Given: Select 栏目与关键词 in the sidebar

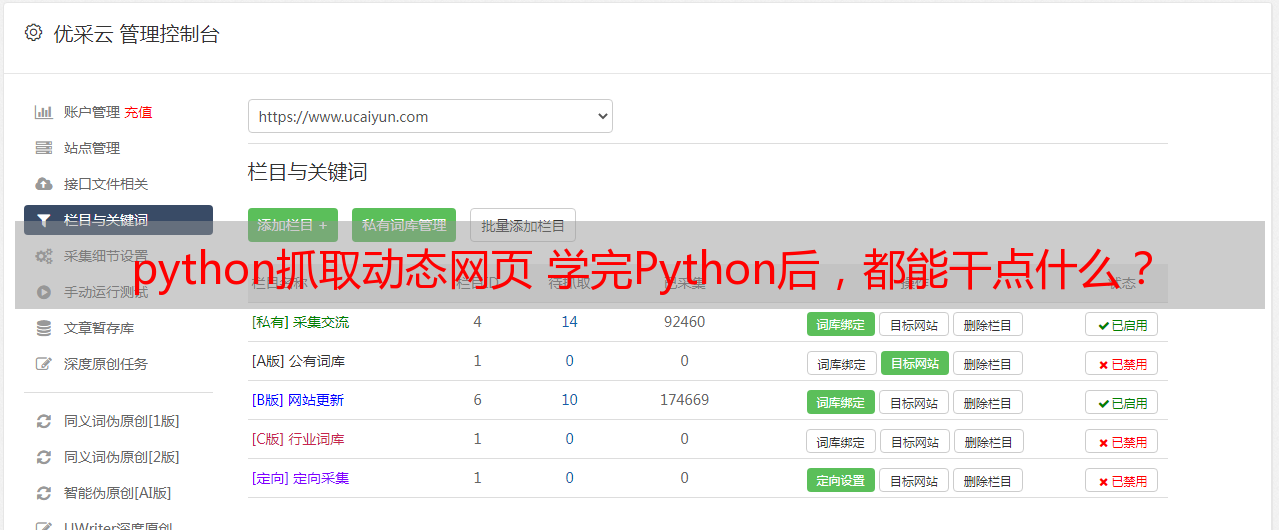Looking at the screenshot, I should click(118, 220).
